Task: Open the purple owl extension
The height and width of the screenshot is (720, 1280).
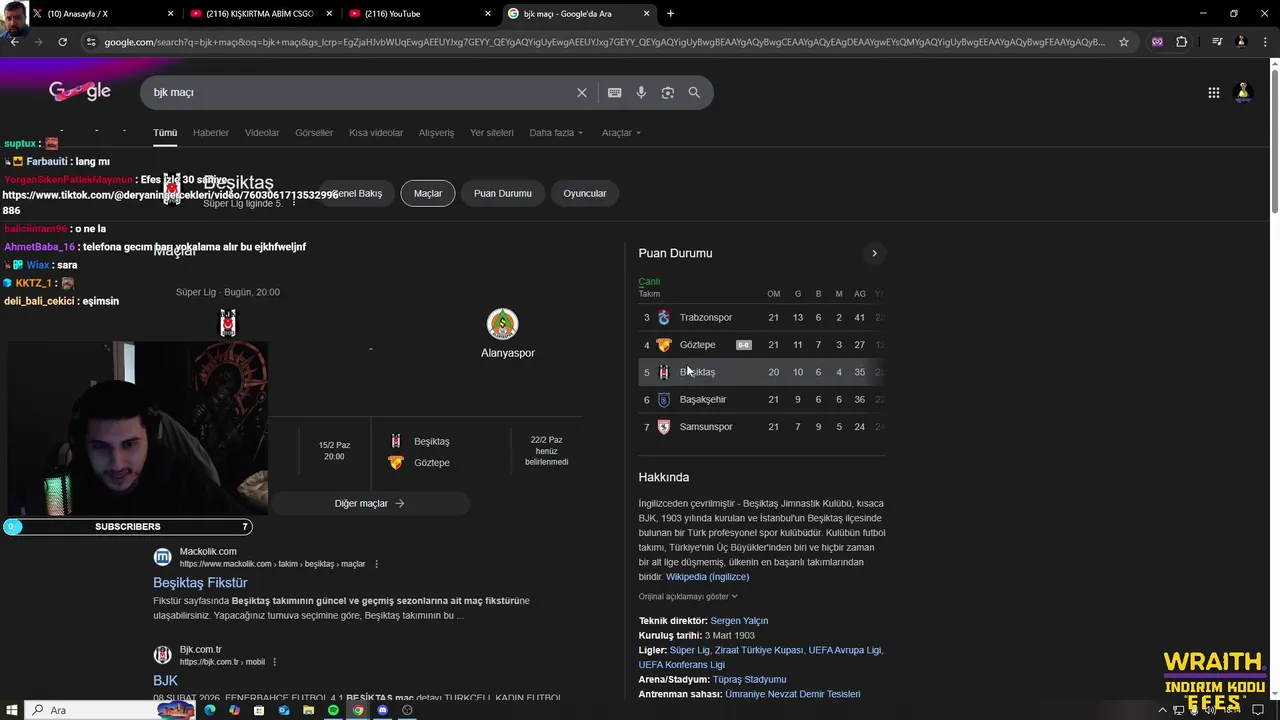Action: point(1157,42)
